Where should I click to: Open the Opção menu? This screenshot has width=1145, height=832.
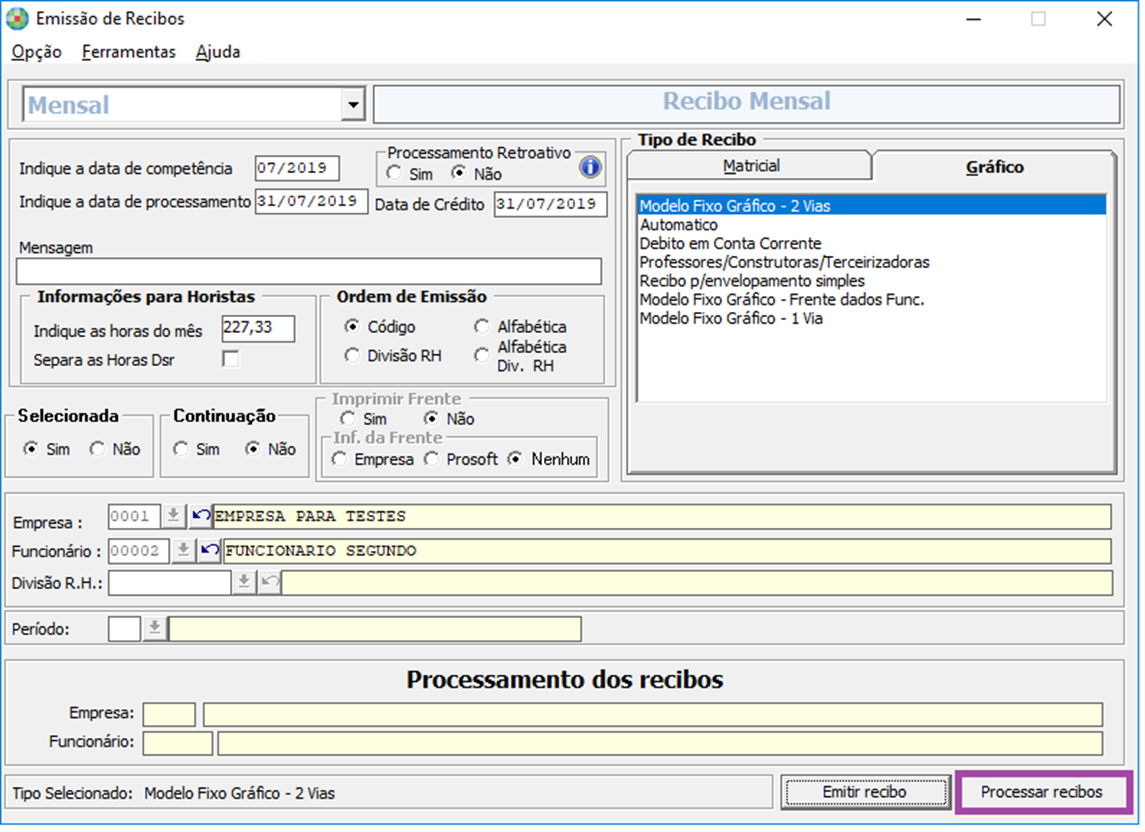(x=37, y=52)
